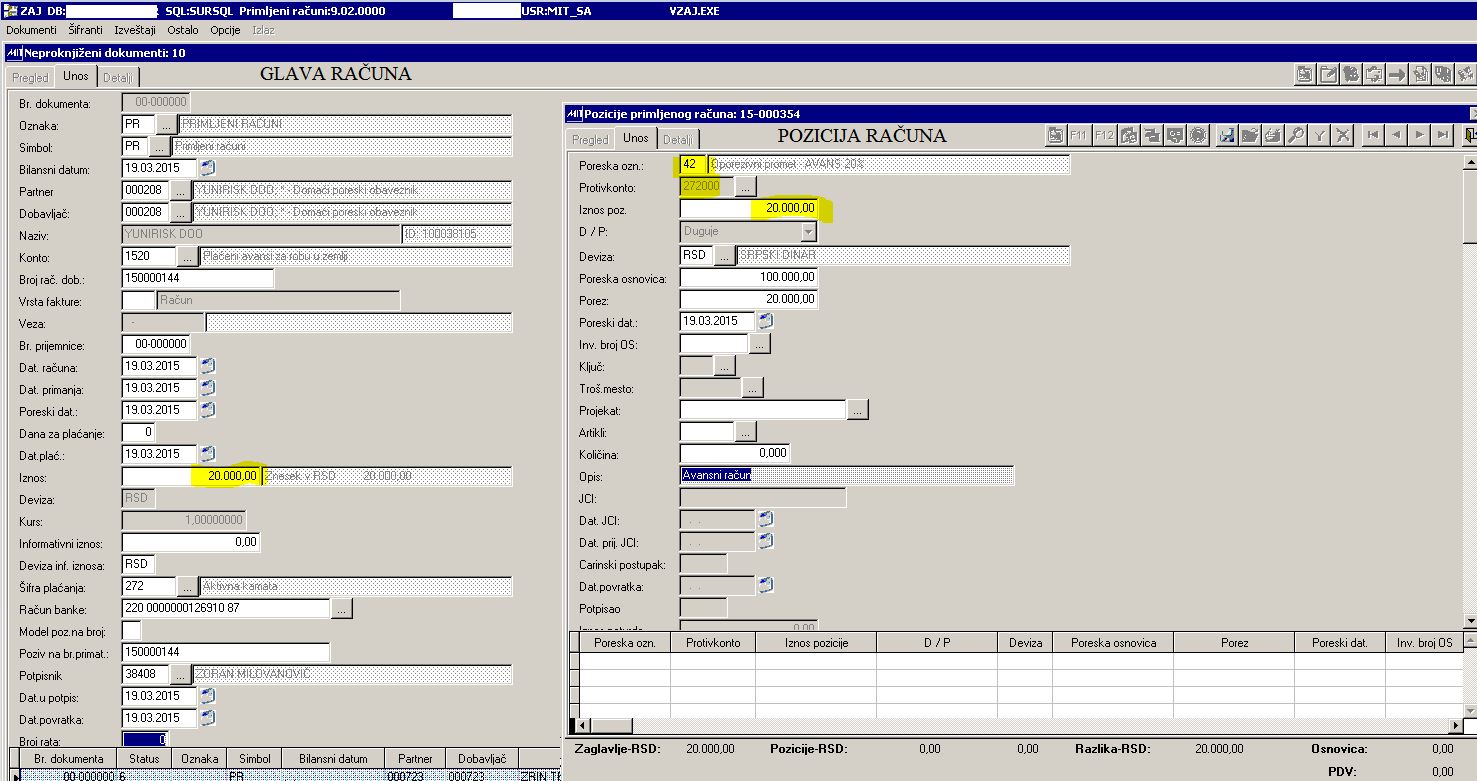The height and width of the screenshot is (781, 1477).
Task: Open lookup for Račun banke
Action: click(341, 608)
